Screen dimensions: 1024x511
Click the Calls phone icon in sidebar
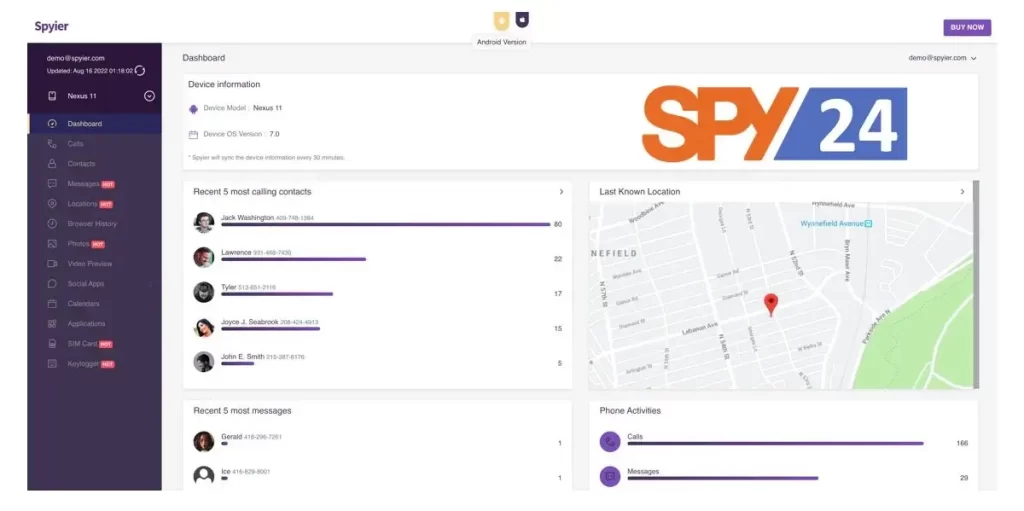tap(52, 144)
